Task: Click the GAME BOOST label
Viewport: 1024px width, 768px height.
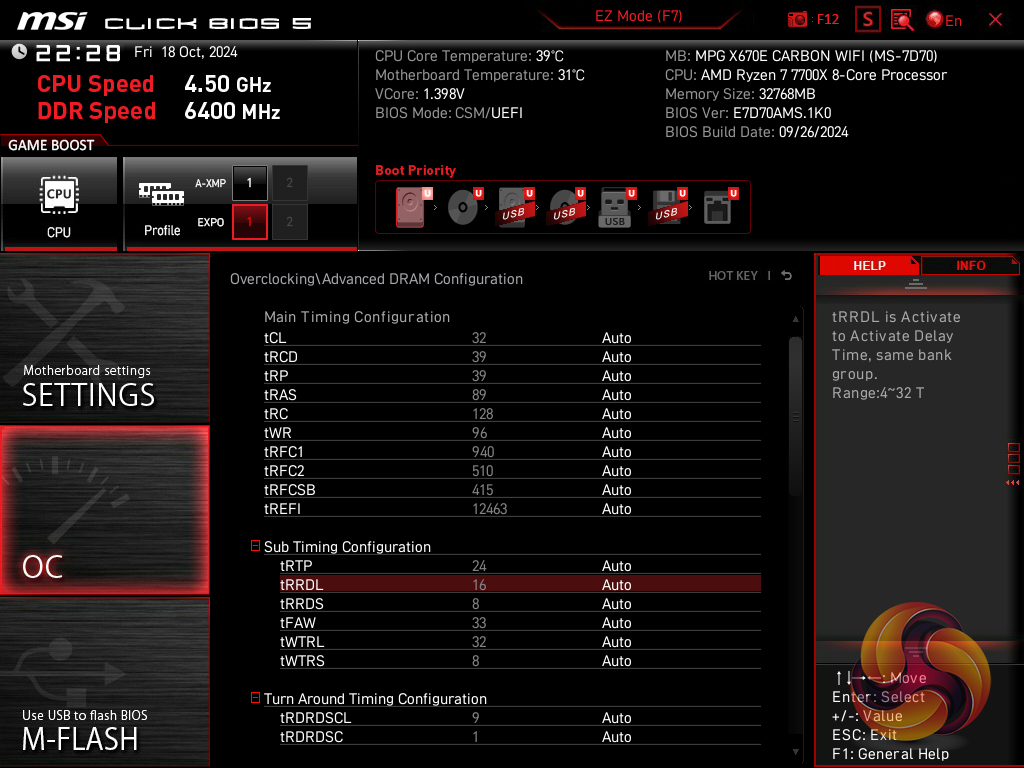Action: [51, 145]
